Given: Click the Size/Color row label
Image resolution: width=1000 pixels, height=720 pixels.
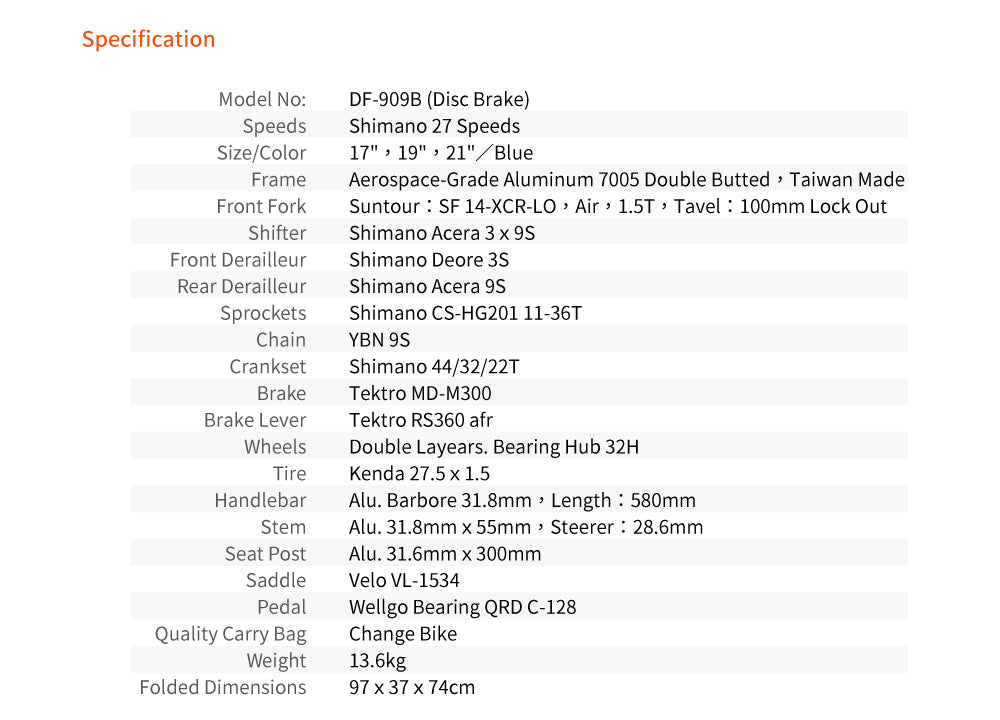Looking at the screenshot, I should coord(261,153).
